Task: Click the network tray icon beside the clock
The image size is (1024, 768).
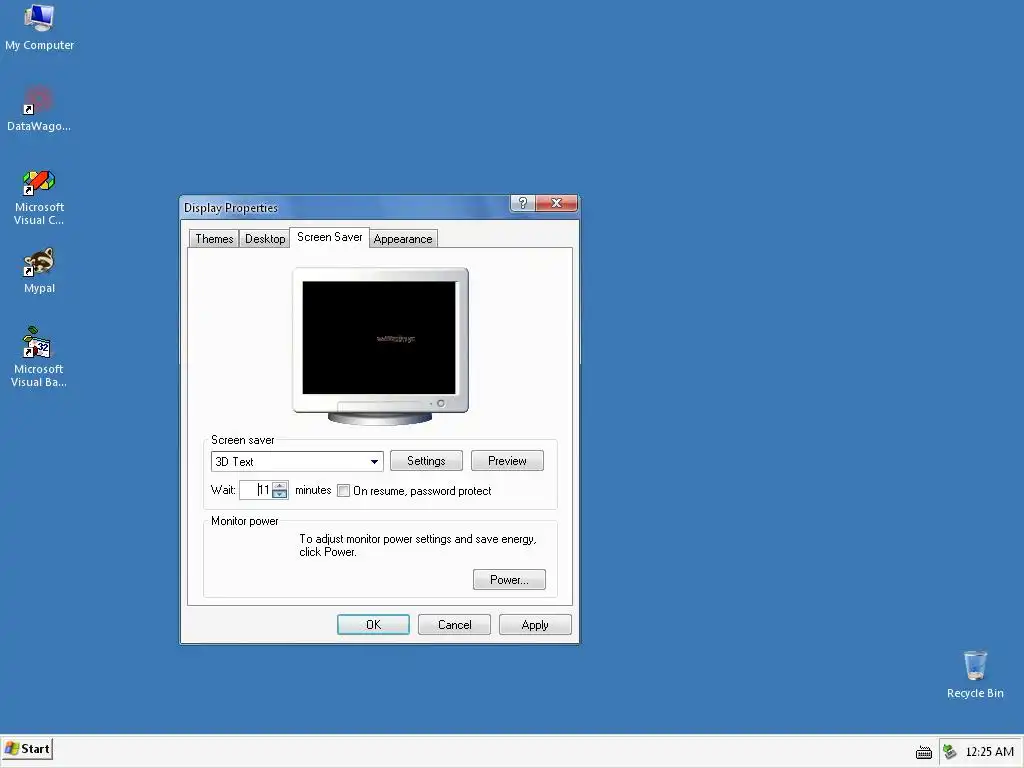Action: [x=950, y=752]
